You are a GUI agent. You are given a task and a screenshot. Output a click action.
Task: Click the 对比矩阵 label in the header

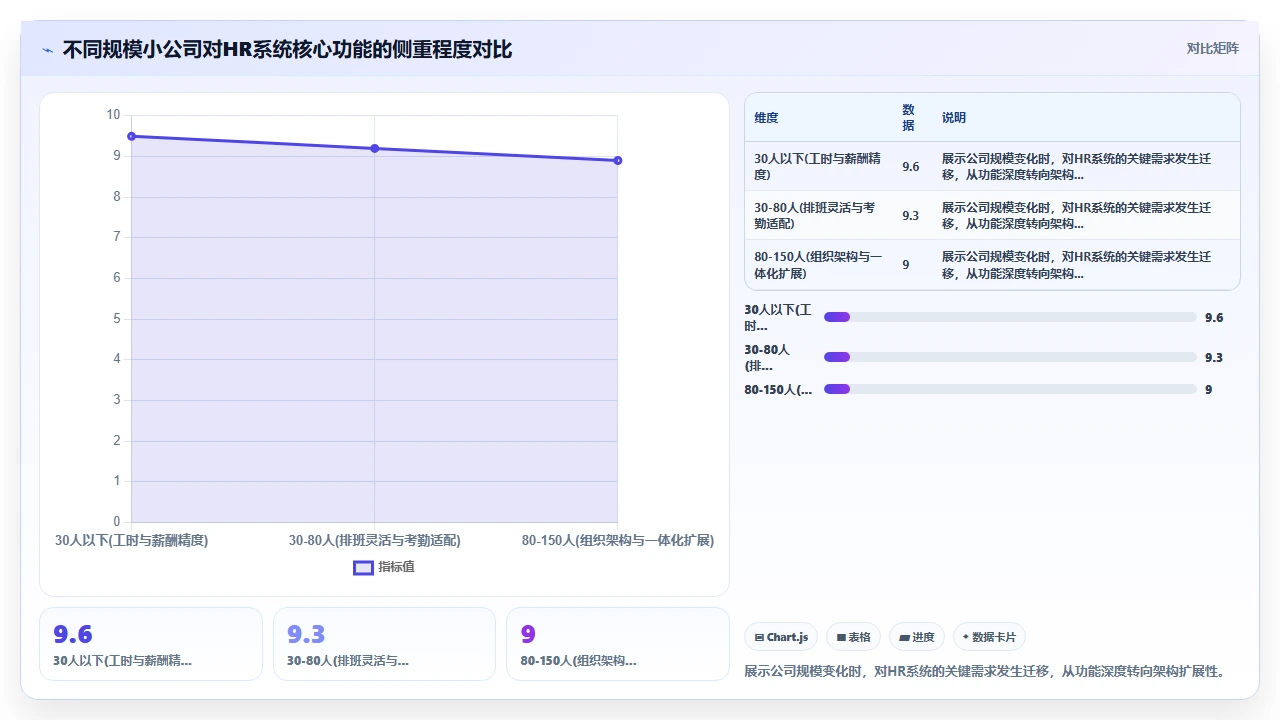(1212, 49)
